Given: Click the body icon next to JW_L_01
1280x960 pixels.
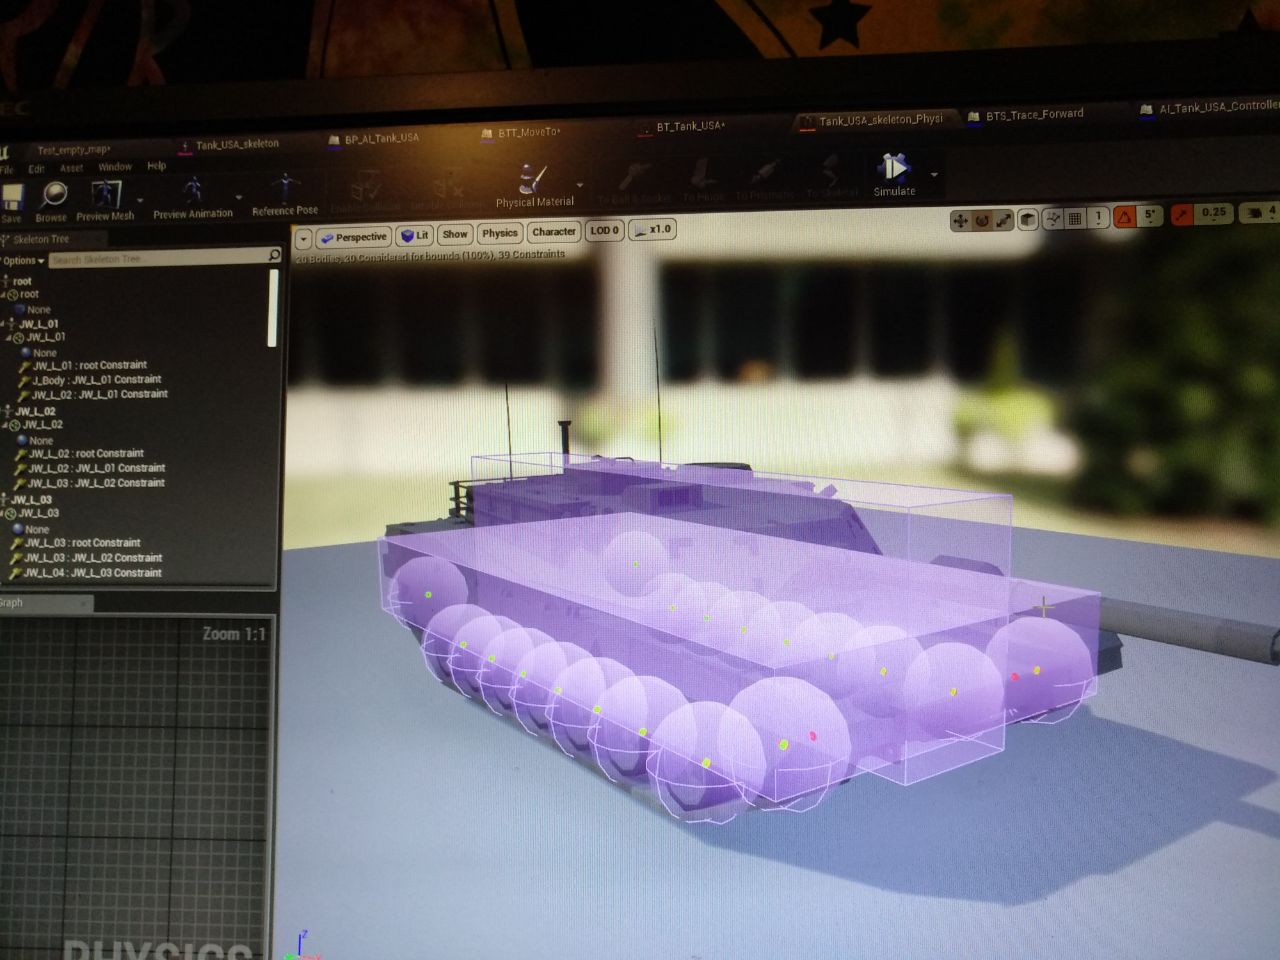Looking at the screenshot, I should [x=19, y=338].
